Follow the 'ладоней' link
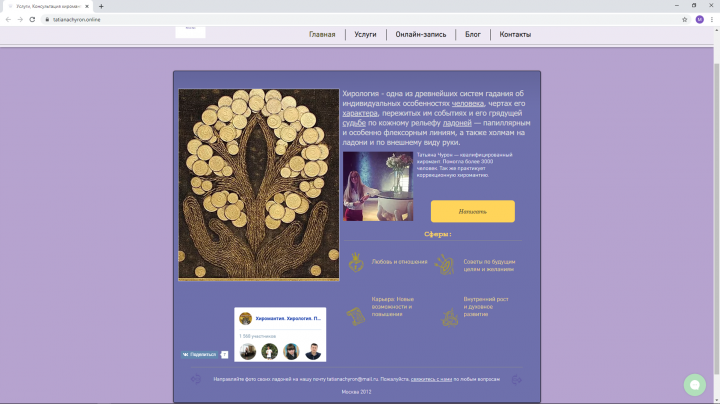This screenshot has height=404, width=720. tap(457, 123)
